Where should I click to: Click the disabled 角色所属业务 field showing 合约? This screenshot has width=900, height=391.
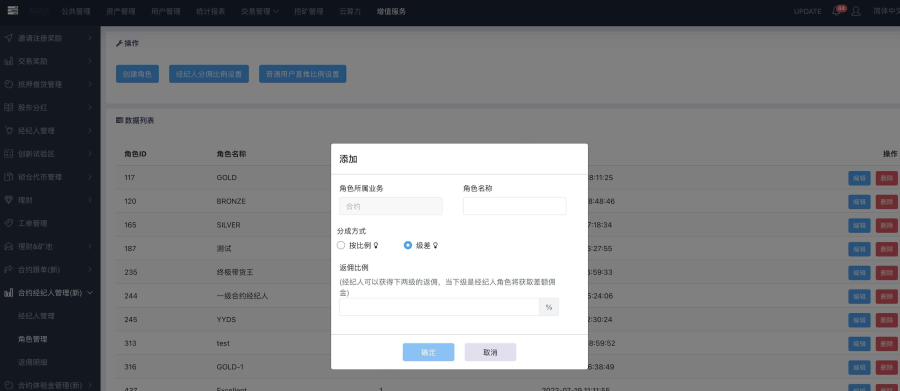[x=391, y=206]
